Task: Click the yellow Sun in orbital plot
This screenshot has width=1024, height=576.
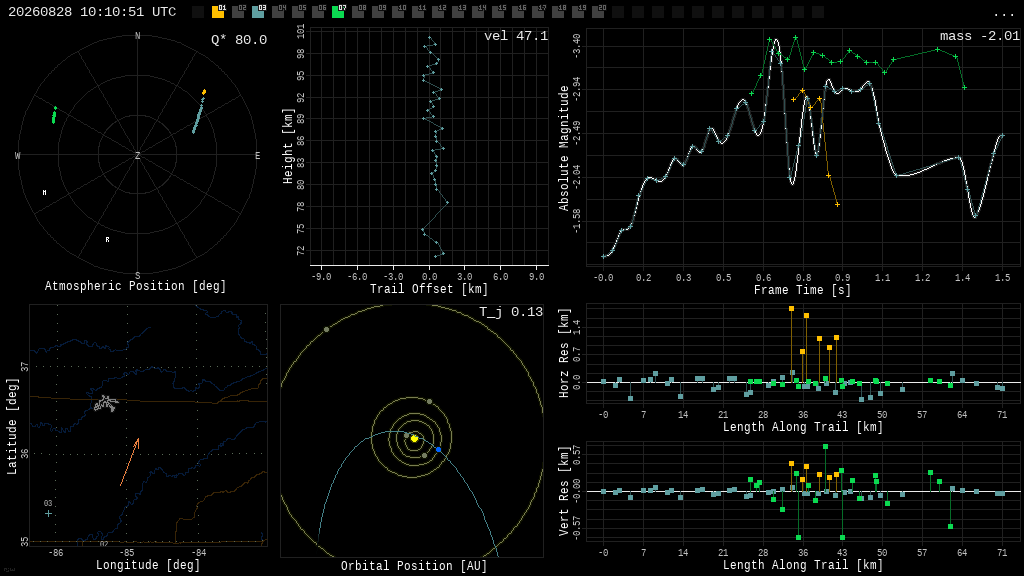Action: tap(414, 438)
